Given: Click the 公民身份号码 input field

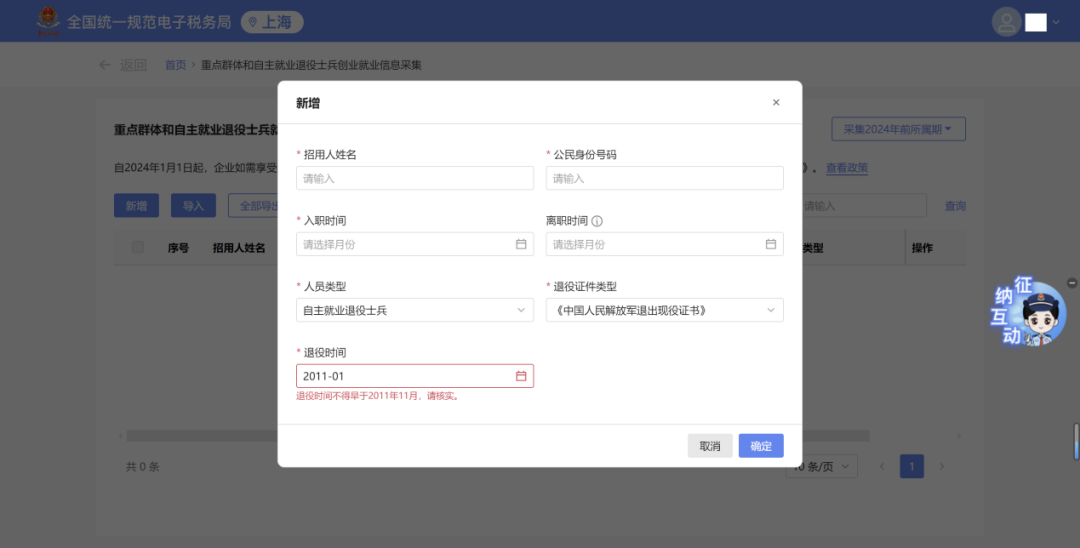Looking at the screenshot, I should 664,178.
